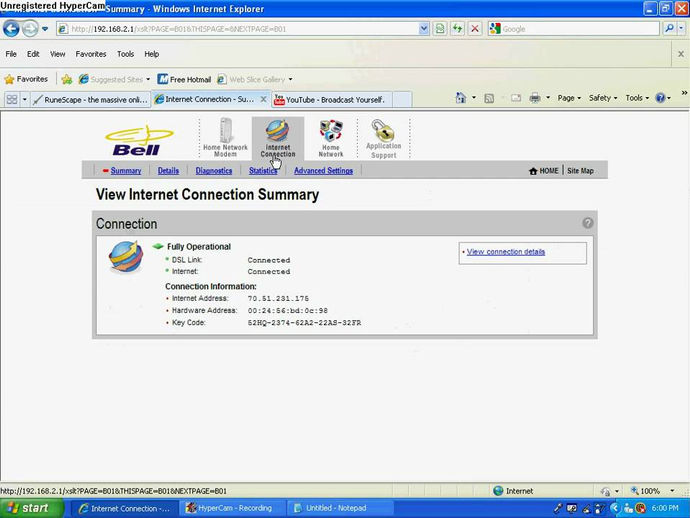690x518 pixels.
Task: Open the Favorites menu
Action: pyautogui.click(x=91, y=54)
